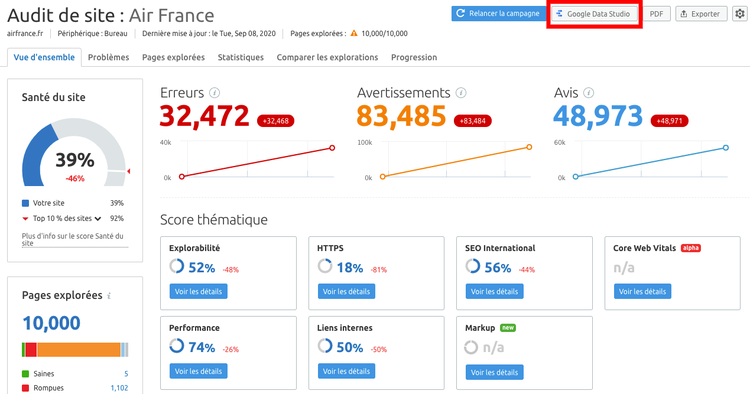
Task: Click the orange segment of pages bar
Action: (79, 350)
